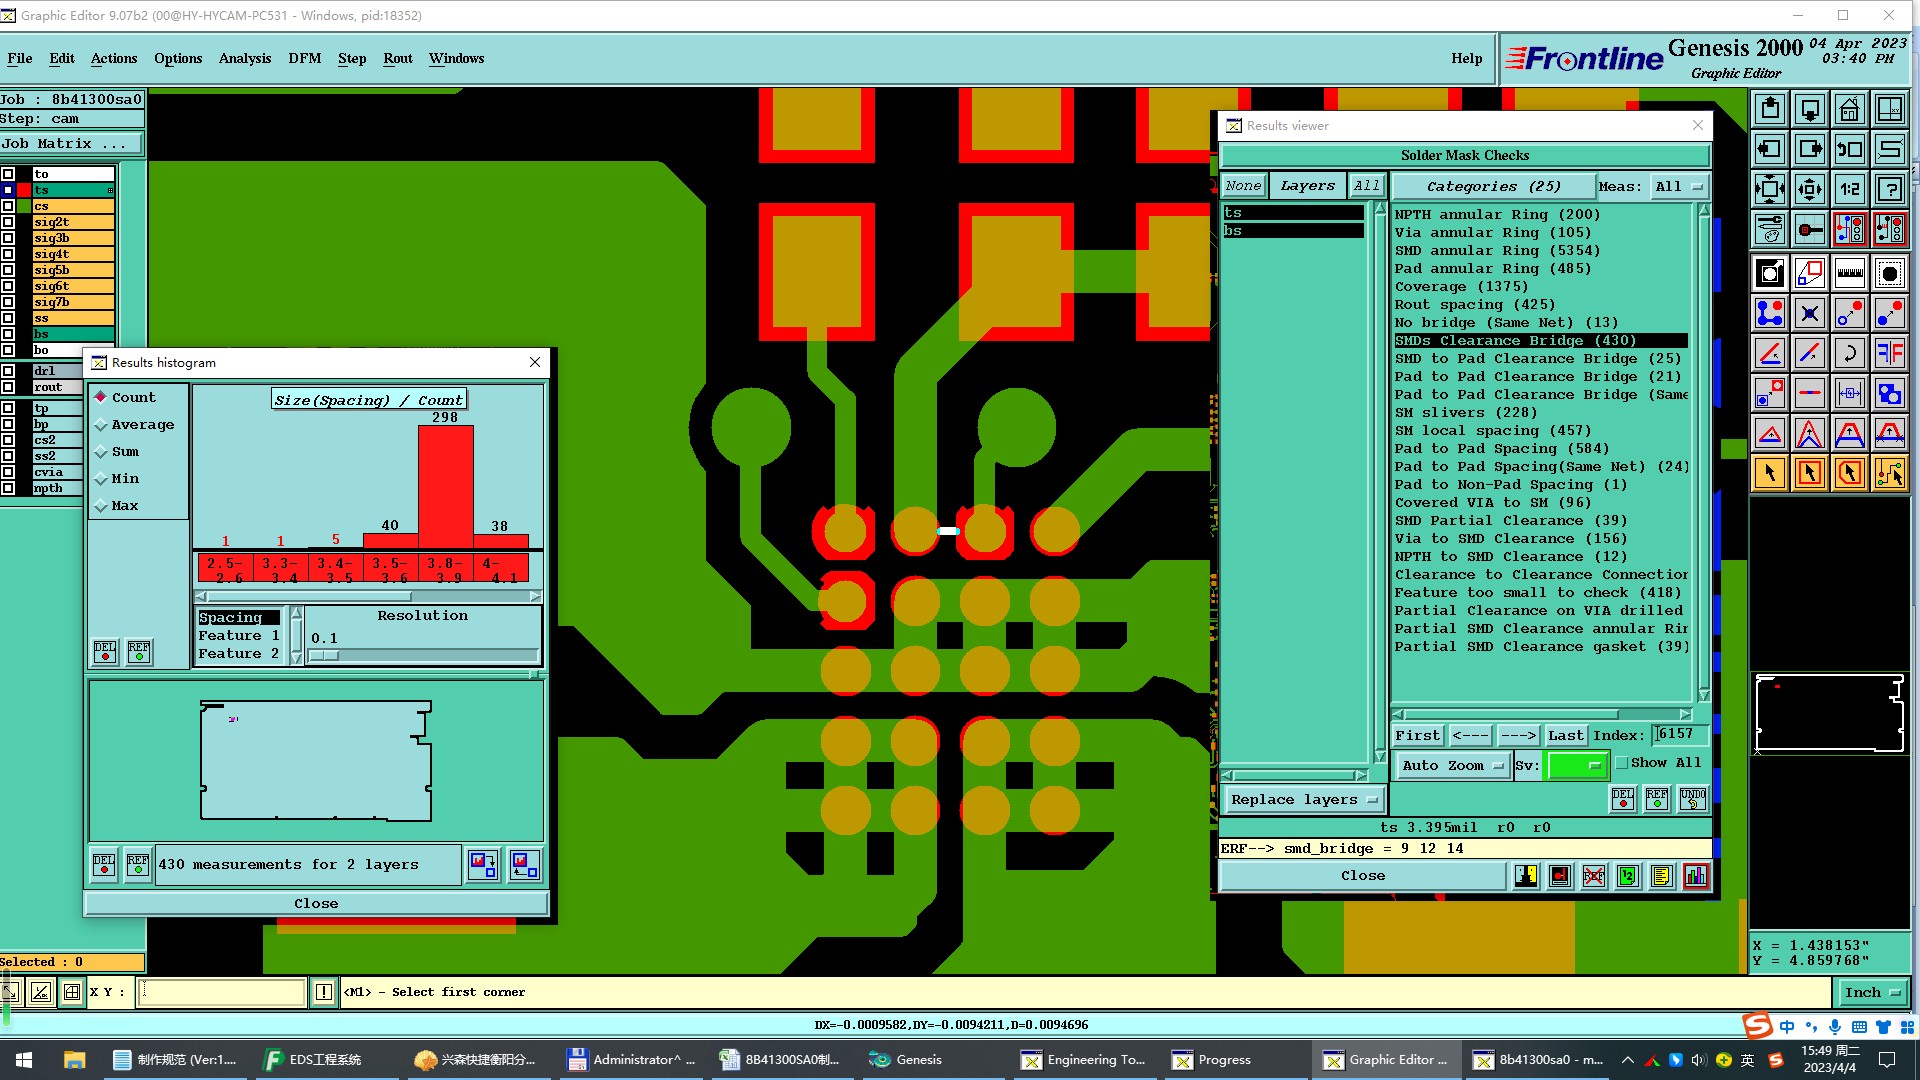Open the Auto Zoom dropdown
The image size is (1920, 1080).
click(1452, 766)
